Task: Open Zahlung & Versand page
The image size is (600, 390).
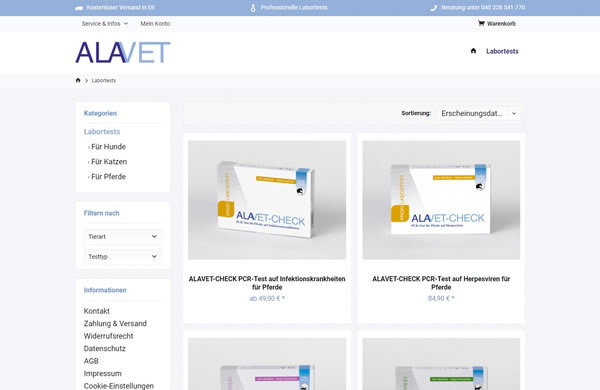Action: 115,324
